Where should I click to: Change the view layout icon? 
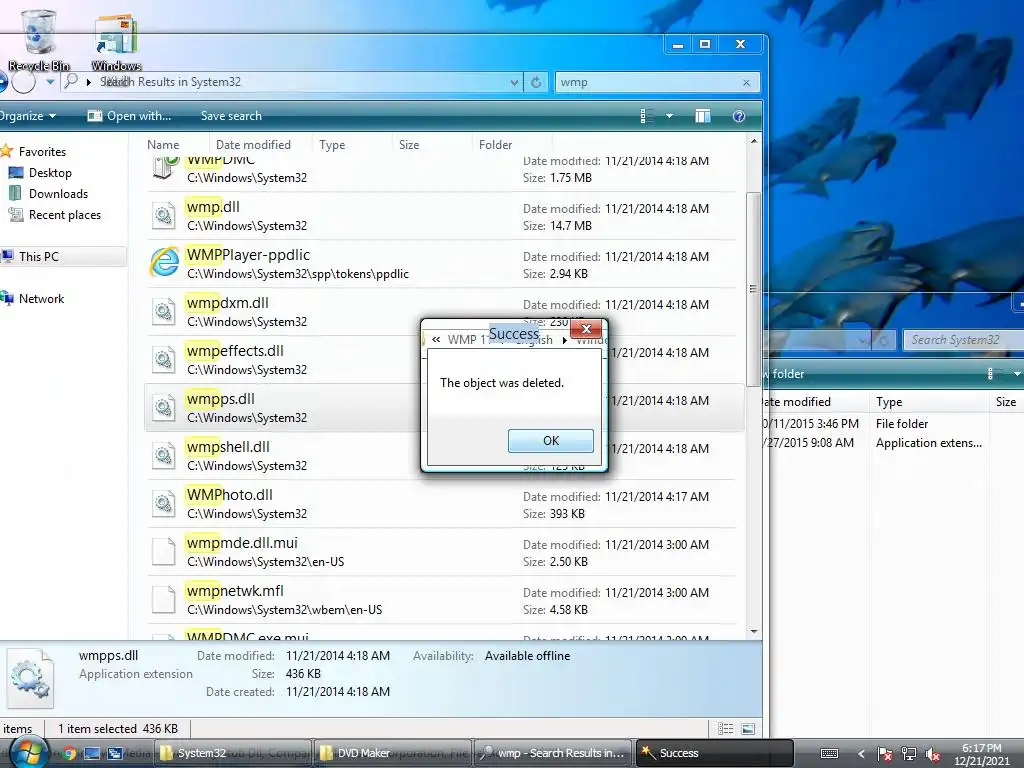pyautogui.click(x=647, y=116)
